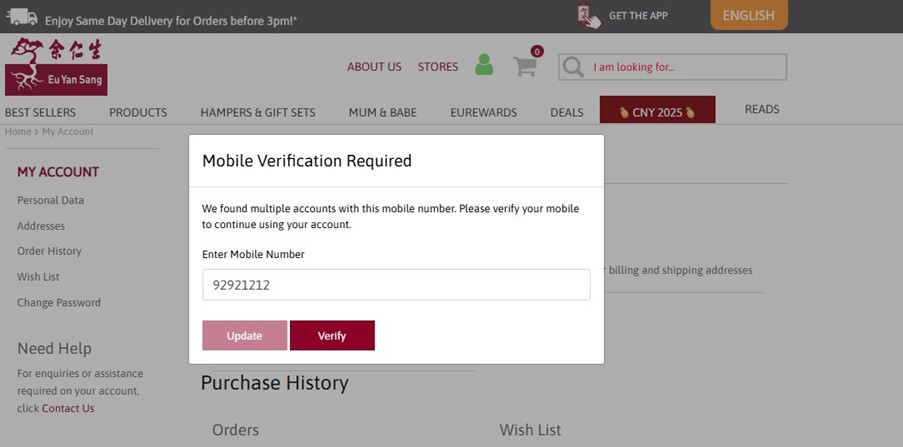Click the 'I am looking for' search box
The height and width of the screenshot is (447, 903).
[x=686, y=67]
